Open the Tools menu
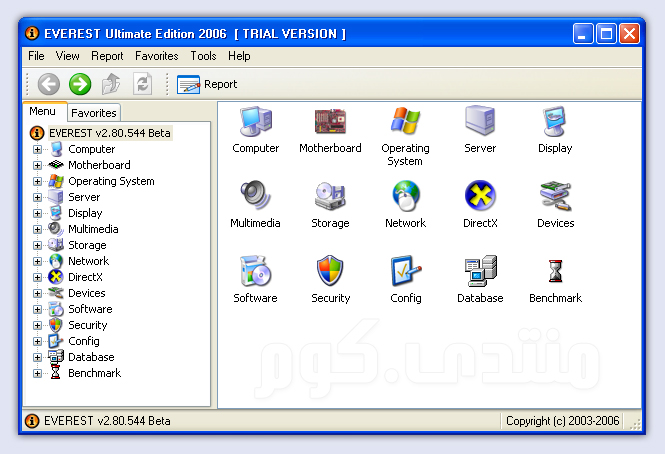Viewport: 665px width, 454px height. pyautogui.click(x=203, y=56)
